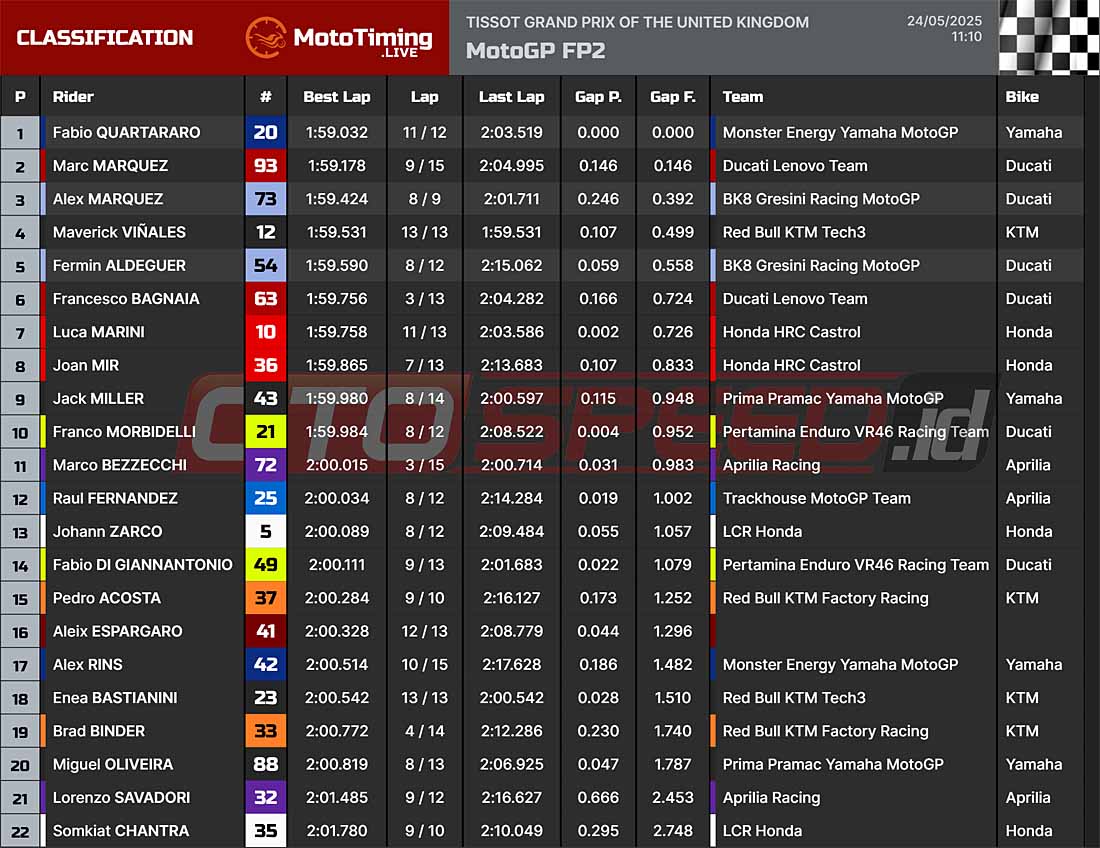Click Gap F. value 2.748
1100x848 pixels.
(673, 830)
